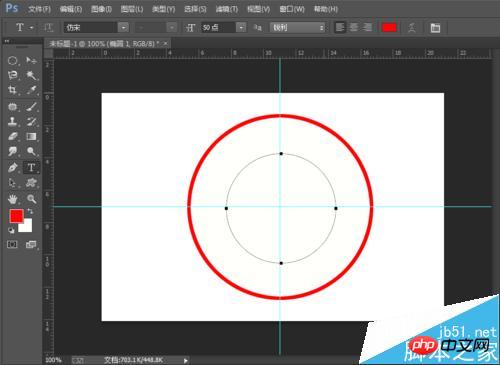Open the anti-aliasing method dropdown
This screenshot has height=365, width=500.
click(297, 27)
